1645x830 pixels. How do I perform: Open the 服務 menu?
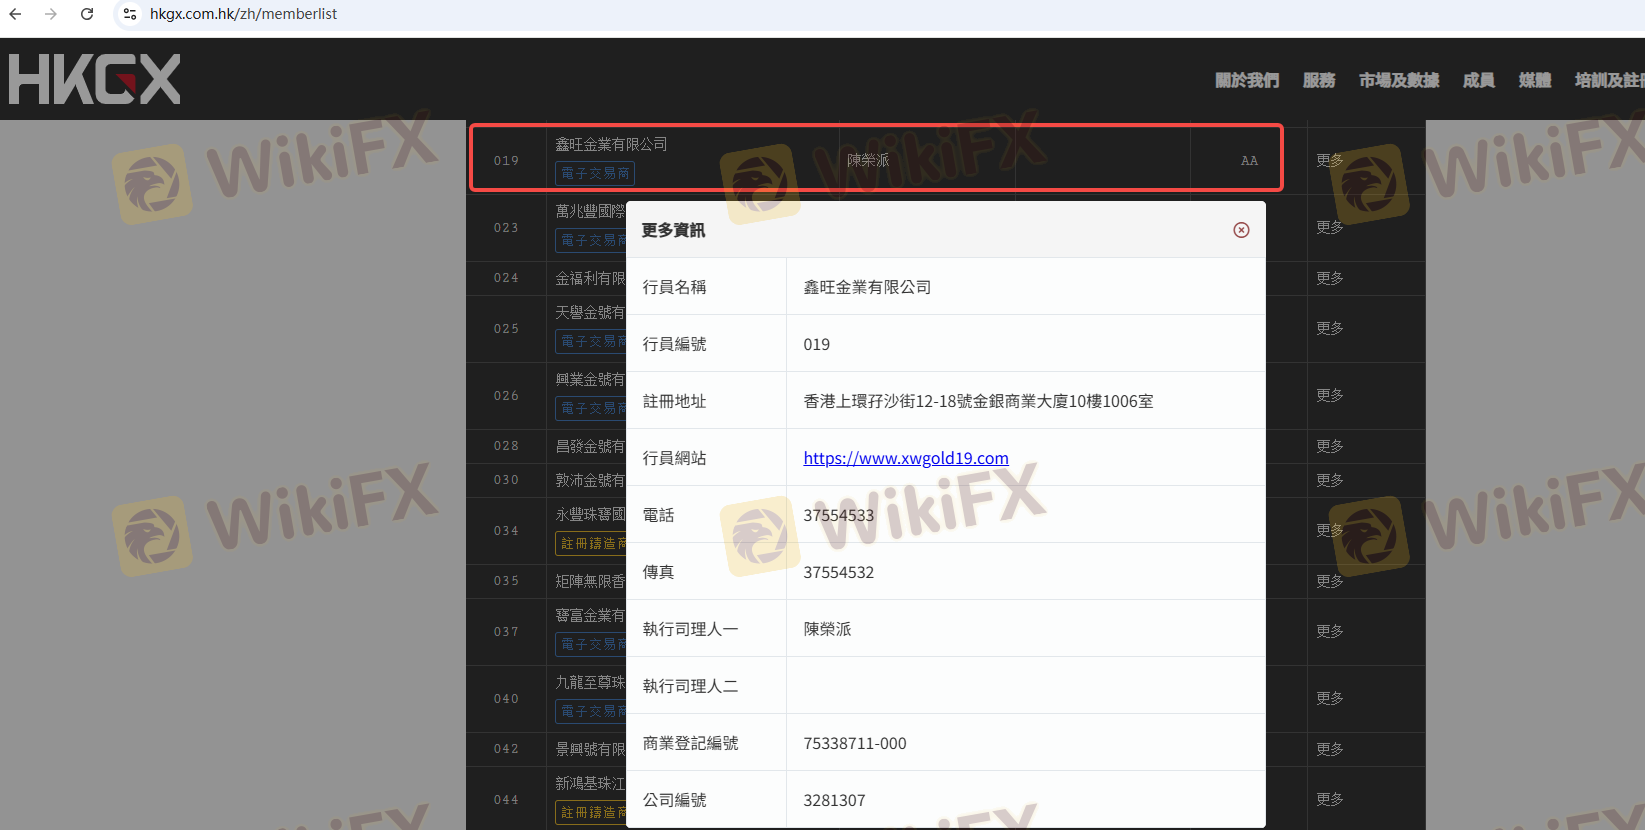(1319, 80)
